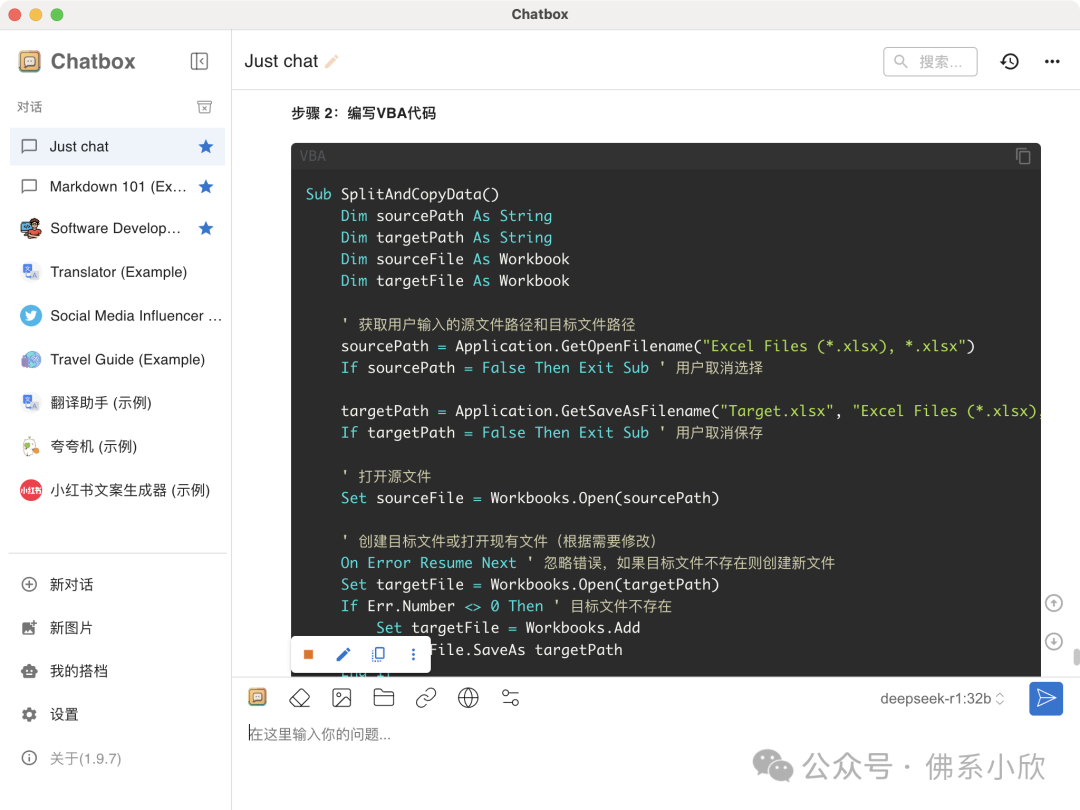Copy the VBA code block
The height and width of the screenshot is (810, 1080).
(x=1023, y=156)
